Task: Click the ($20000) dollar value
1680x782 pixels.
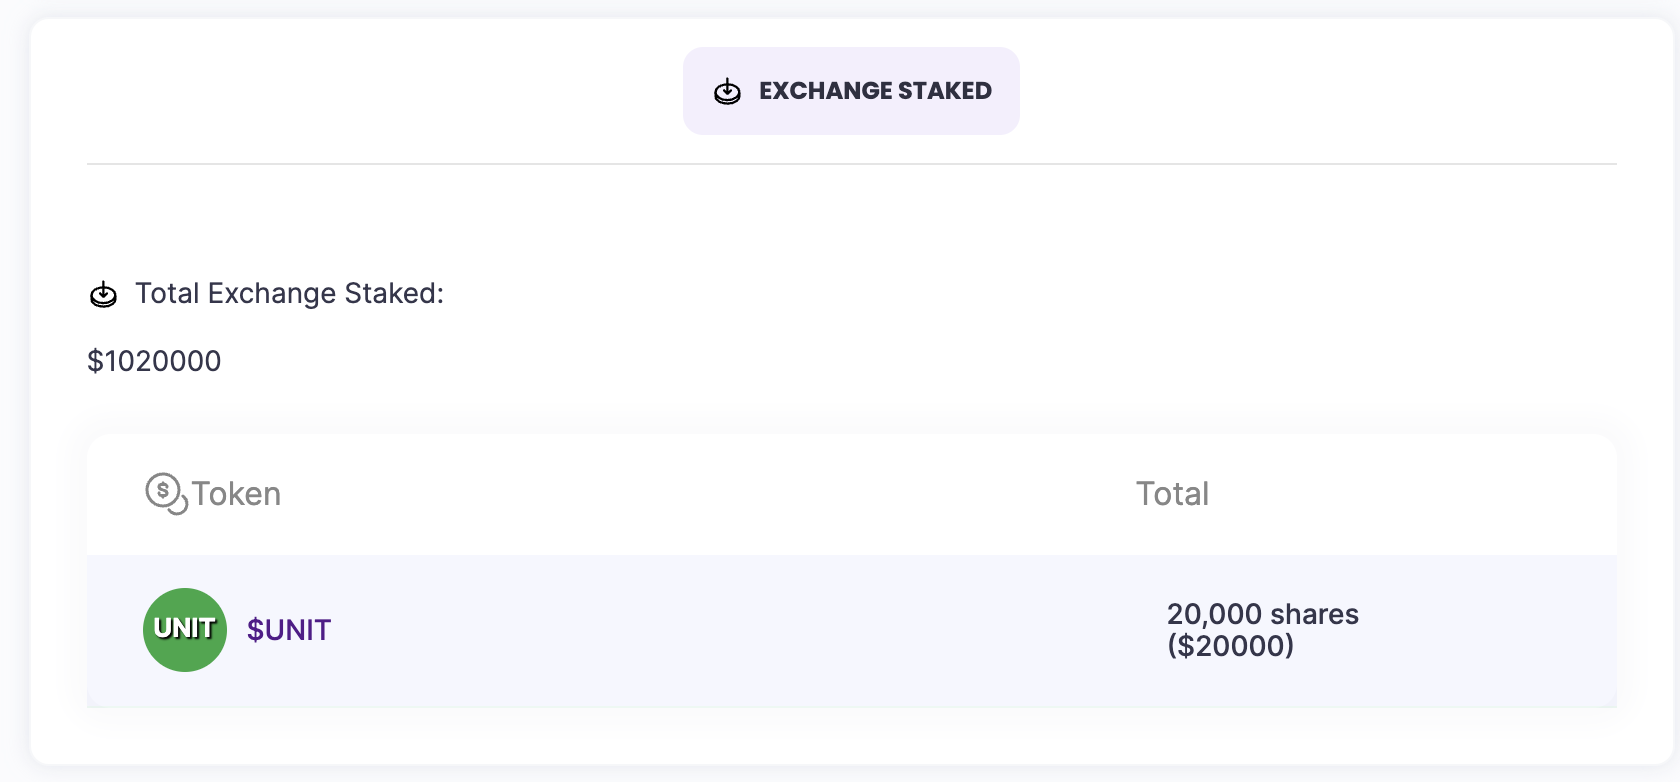Action: [x=1230, y=646]
